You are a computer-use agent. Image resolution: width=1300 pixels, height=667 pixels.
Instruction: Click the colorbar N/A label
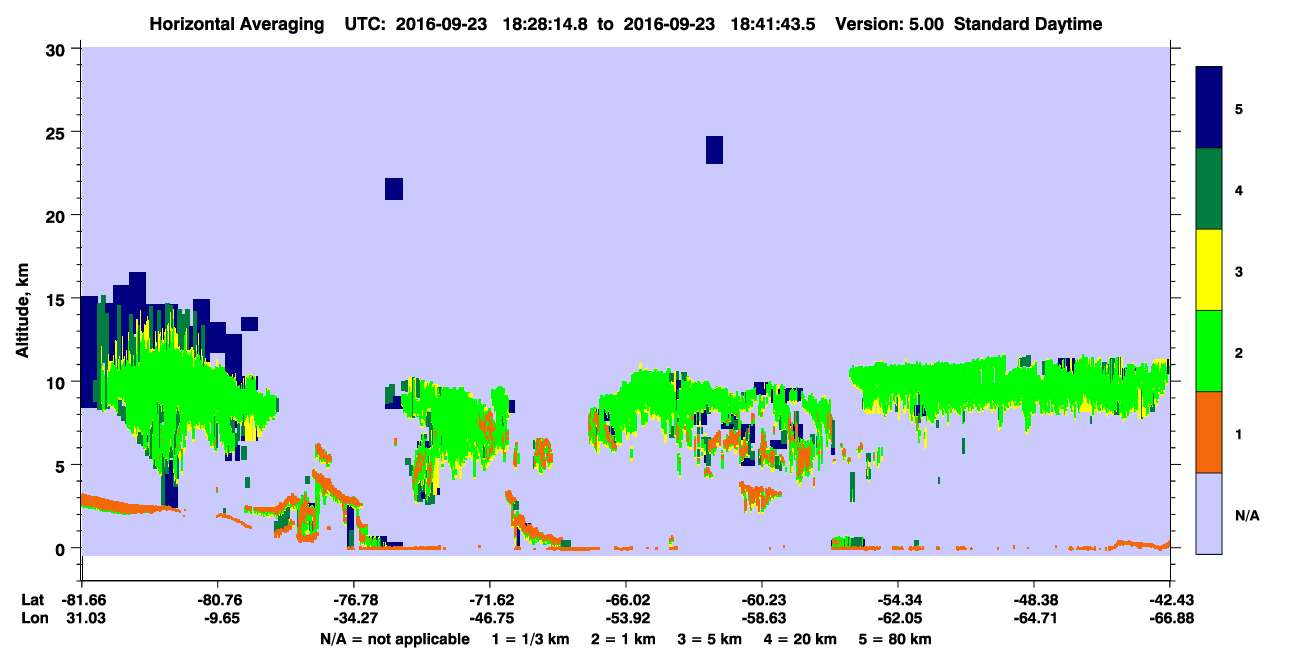[1247, 515]
